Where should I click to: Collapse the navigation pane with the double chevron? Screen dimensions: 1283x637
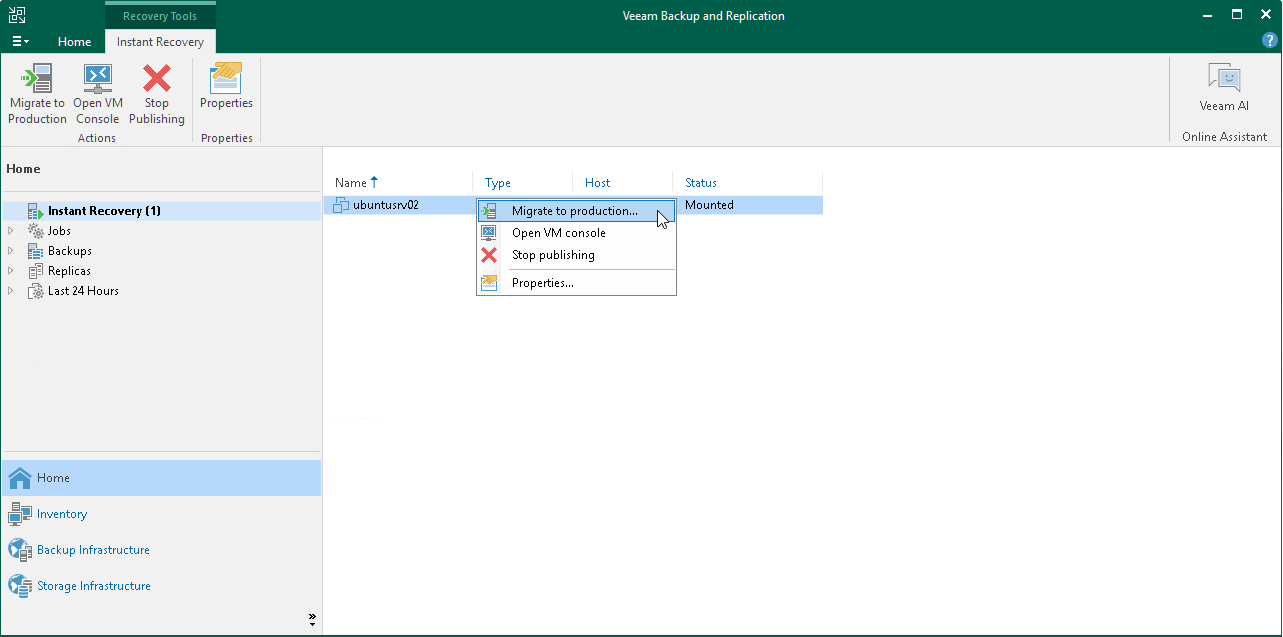pyautogui.click(x=312, y=618)
